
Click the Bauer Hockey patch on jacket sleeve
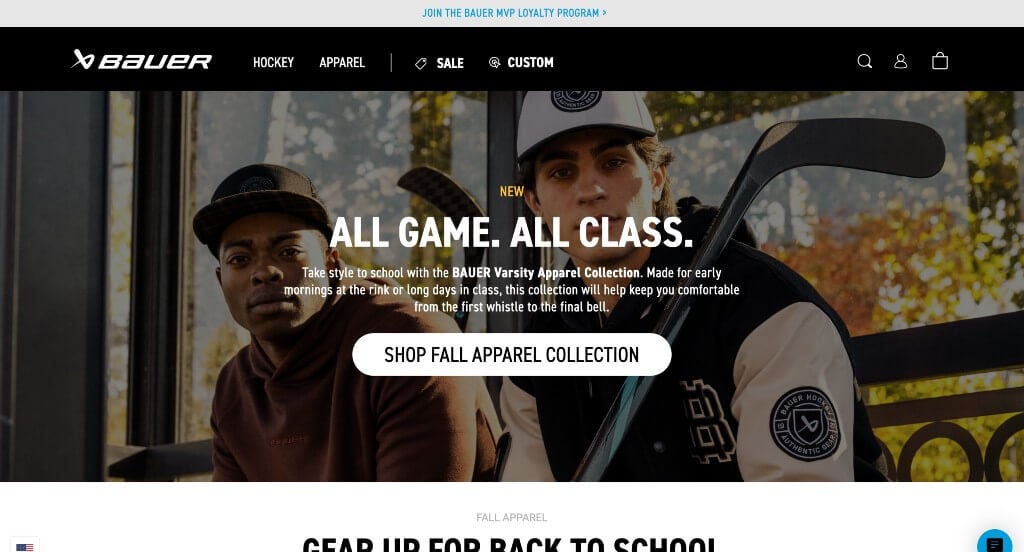pyautogui.click(x=805, y=424)
